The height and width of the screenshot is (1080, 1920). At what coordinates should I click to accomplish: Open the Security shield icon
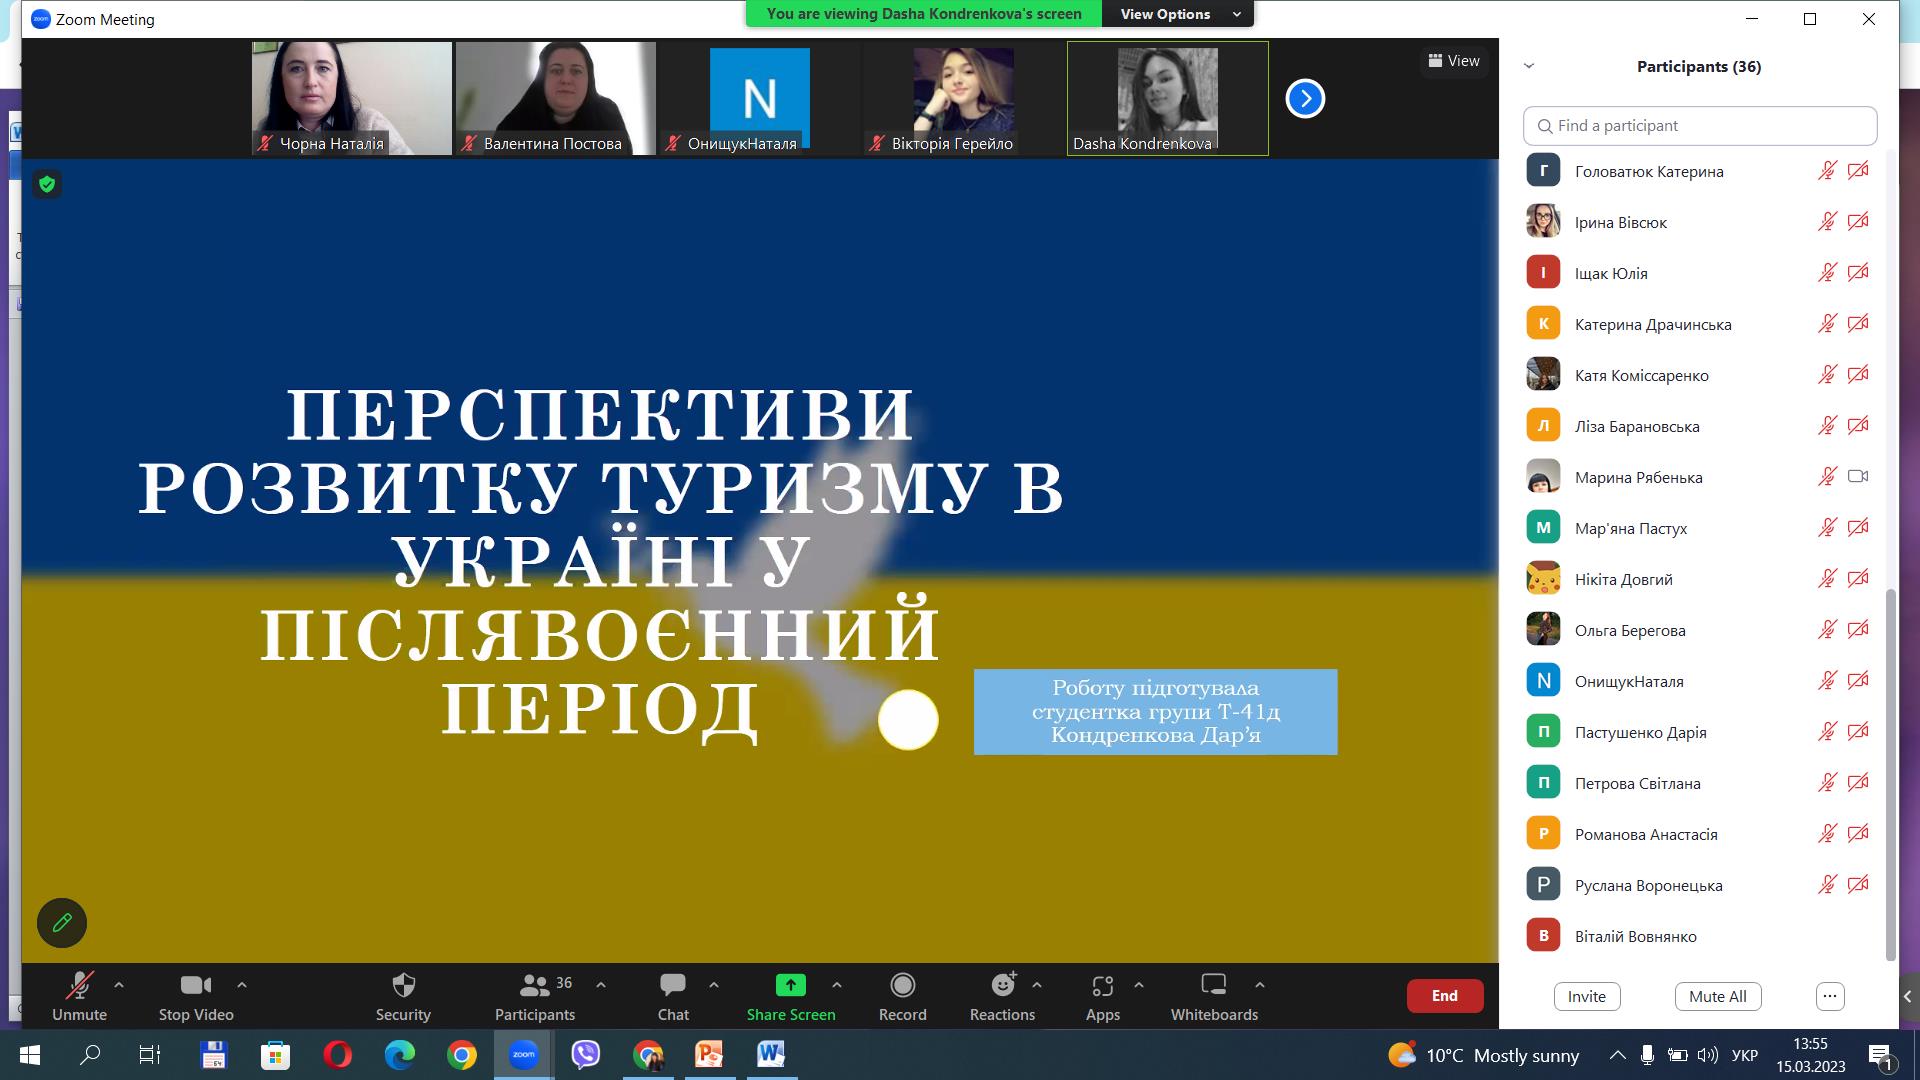tap(403, 986)
